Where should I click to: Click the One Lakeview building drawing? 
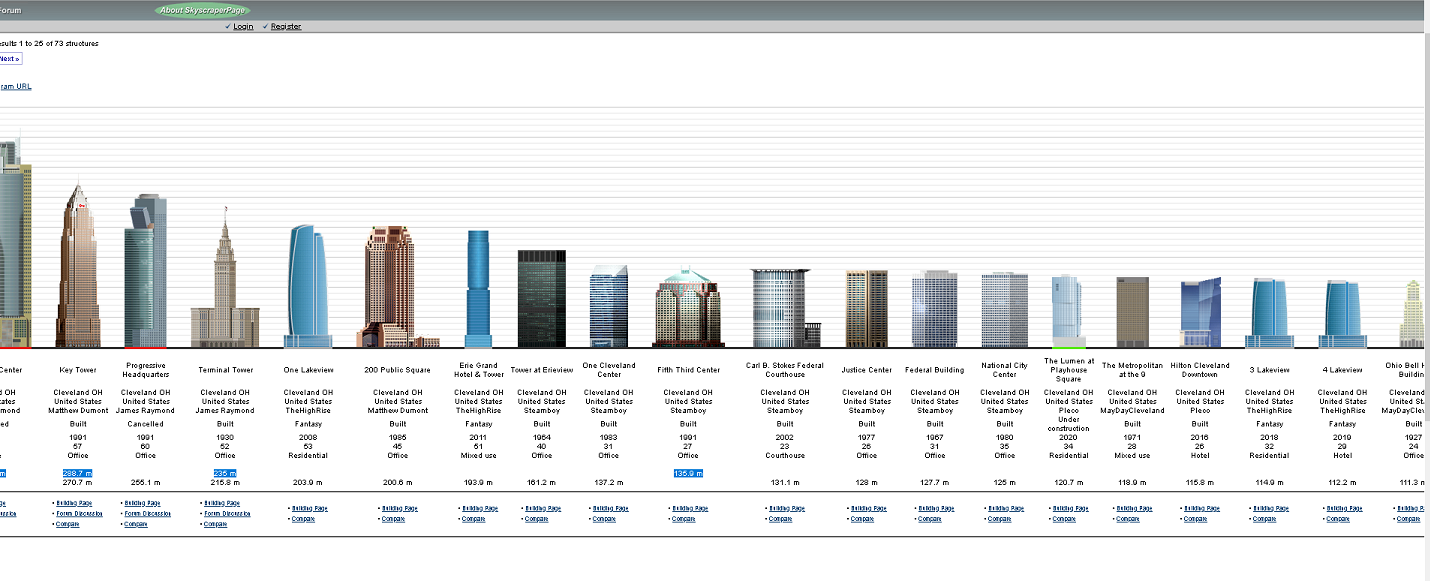tap(307, 286)
